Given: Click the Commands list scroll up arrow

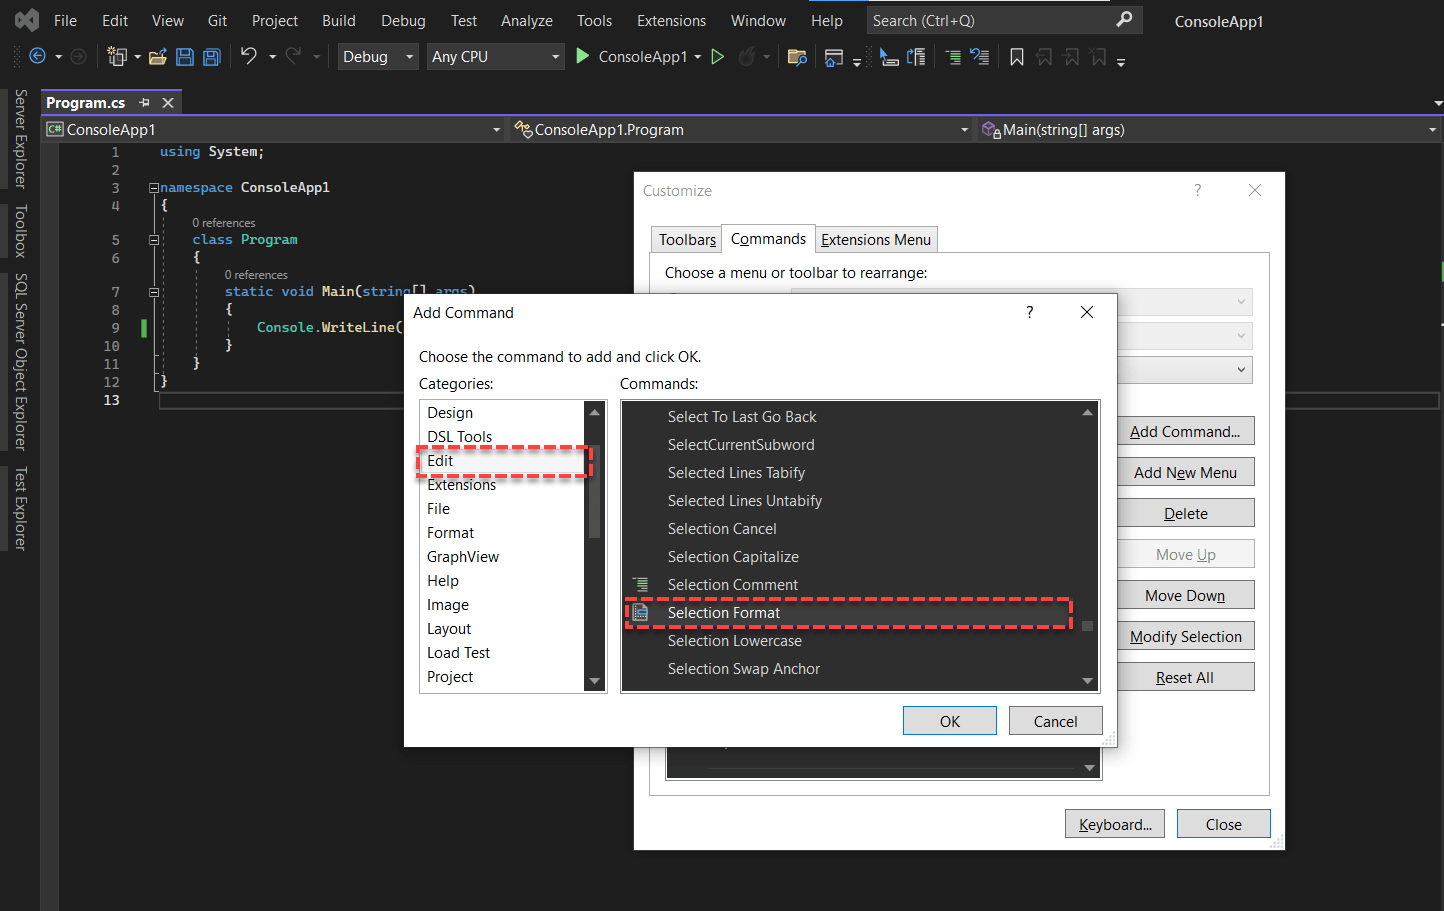Looking at the screenshot, I should click(x=1087, y=412).
